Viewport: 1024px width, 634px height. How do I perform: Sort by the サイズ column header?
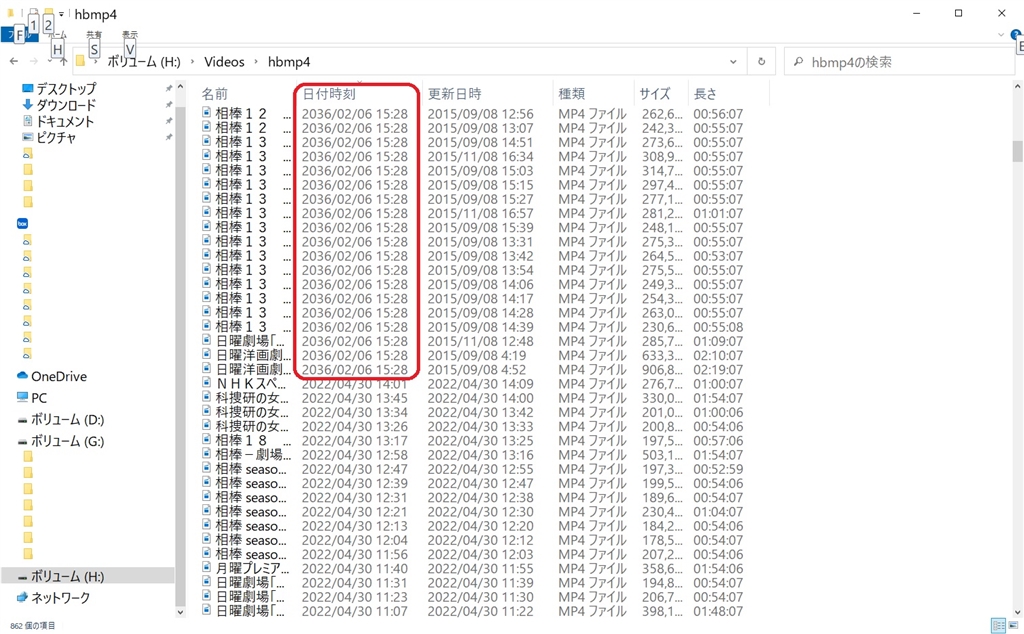[654, 93]
